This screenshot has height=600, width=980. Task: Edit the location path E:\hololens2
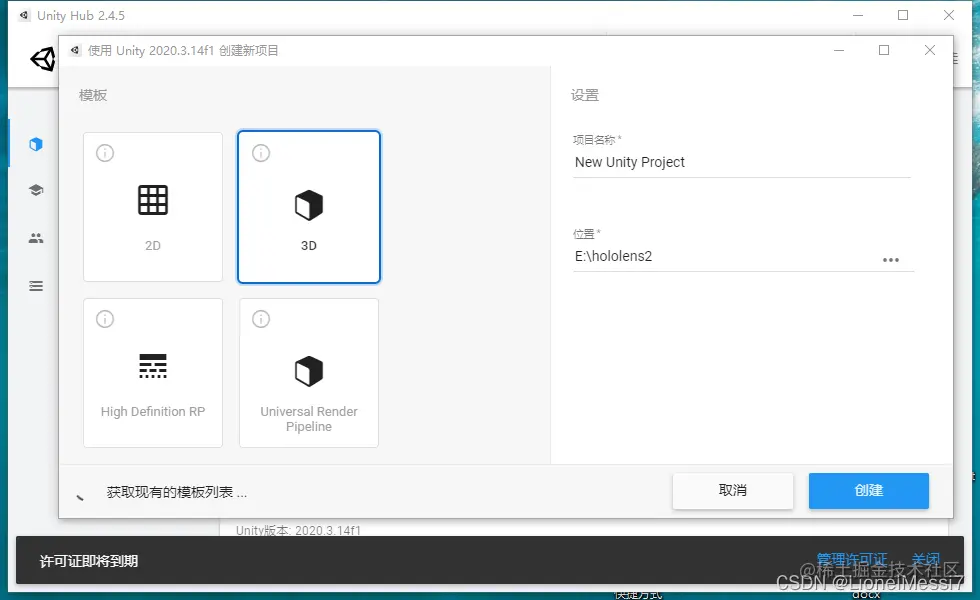[x=725, y=256]
